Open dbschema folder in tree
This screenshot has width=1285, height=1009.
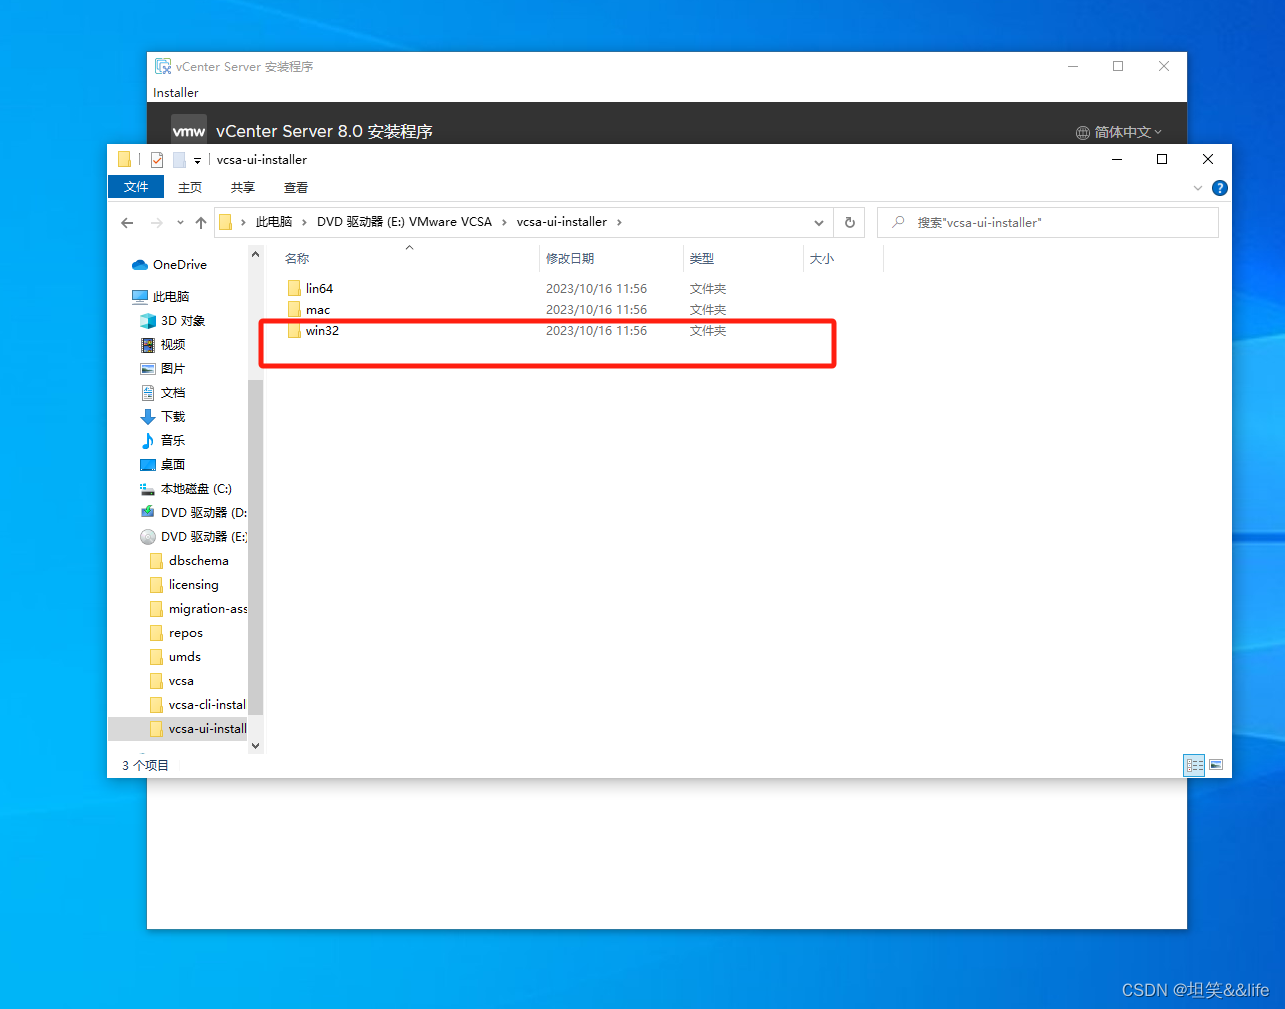pos(198,561)
